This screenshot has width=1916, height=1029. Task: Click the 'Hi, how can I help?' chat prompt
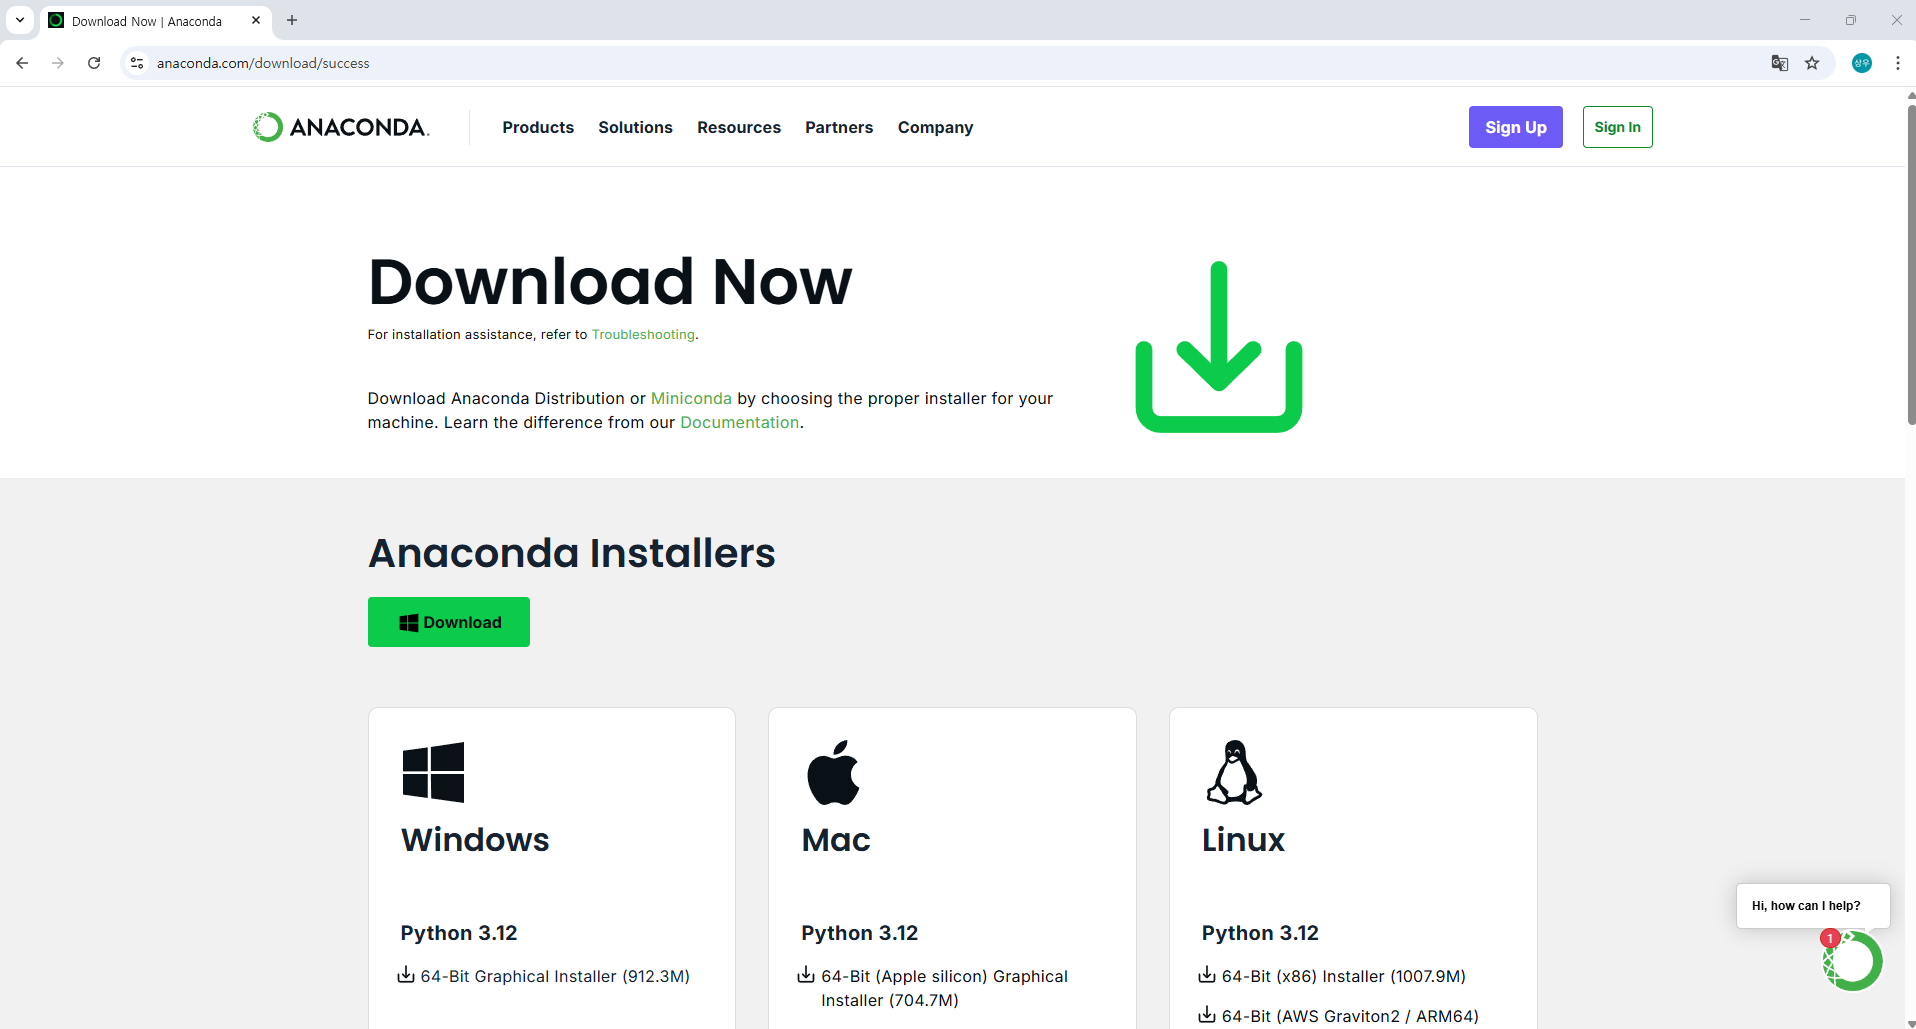tap(1813, 906)
